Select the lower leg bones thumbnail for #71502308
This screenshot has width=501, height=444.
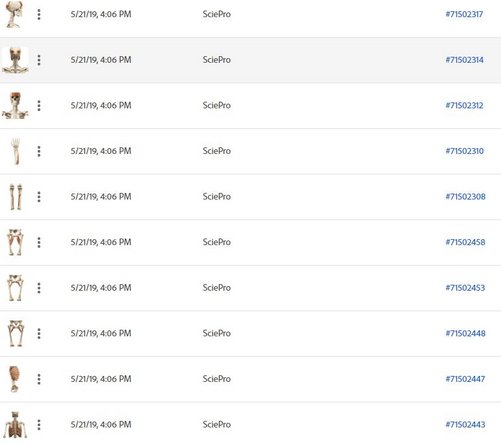pos(16,197)
